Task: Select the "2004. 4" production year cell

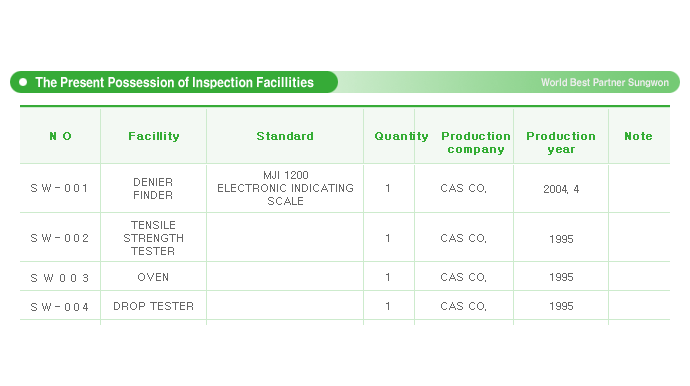Action: coord(561,189)
